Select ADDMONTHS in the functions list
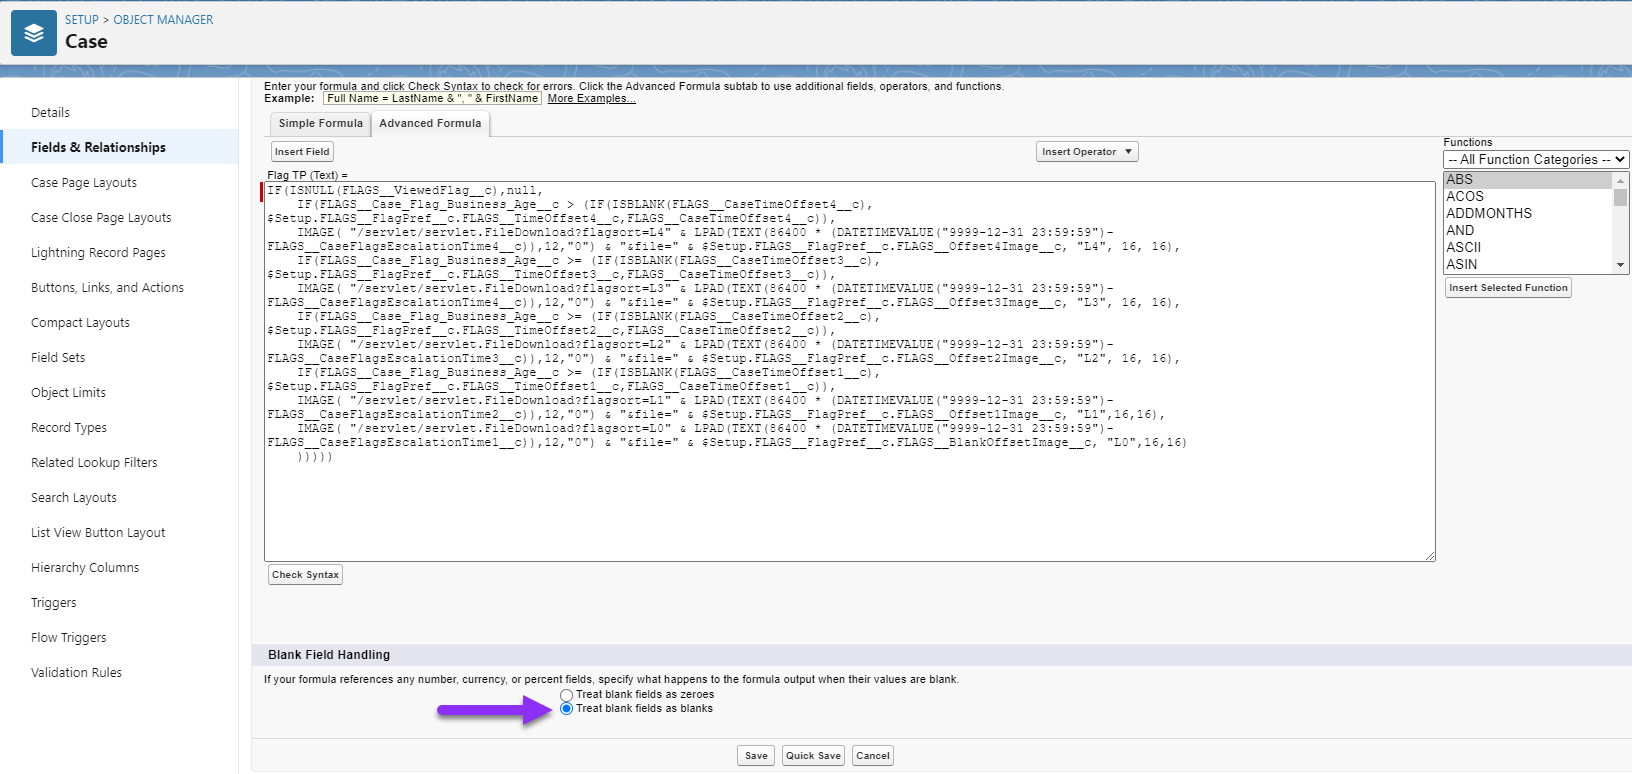The image size is (1632, 774). click(1527, 214)
